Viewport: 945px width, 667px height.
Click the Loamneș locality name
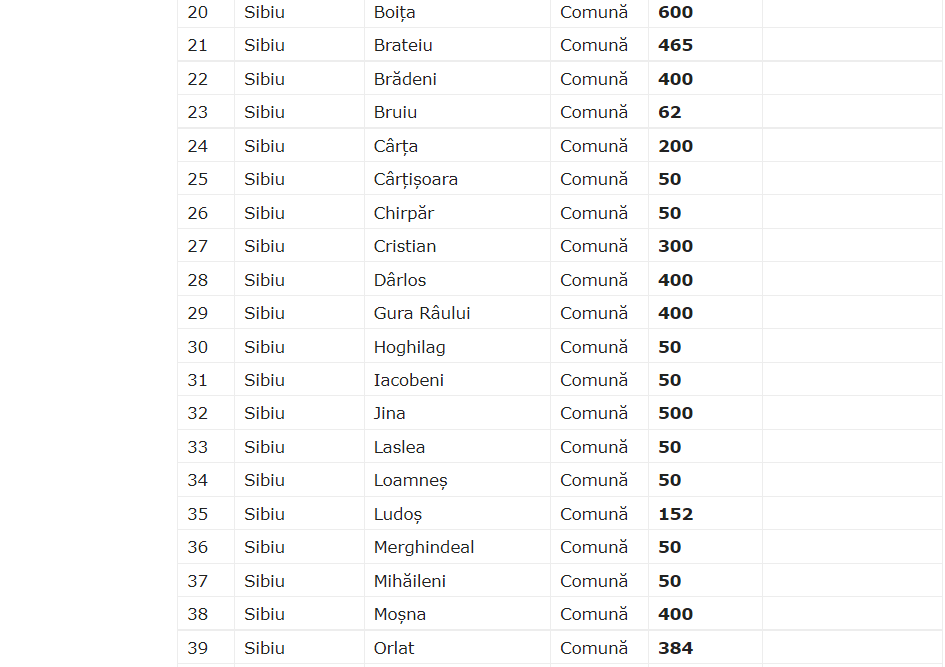pyautogui.click(x=410, y=480)
